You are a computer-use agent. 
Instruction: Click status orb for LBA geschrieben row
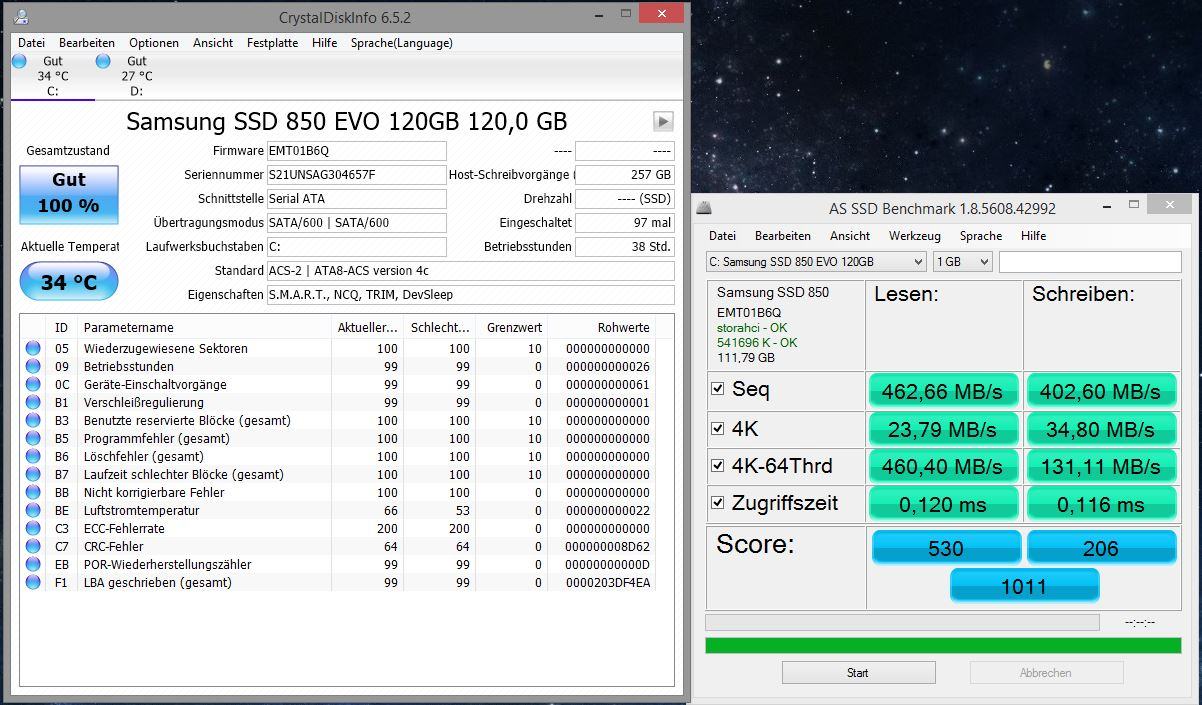pos(33,582)
